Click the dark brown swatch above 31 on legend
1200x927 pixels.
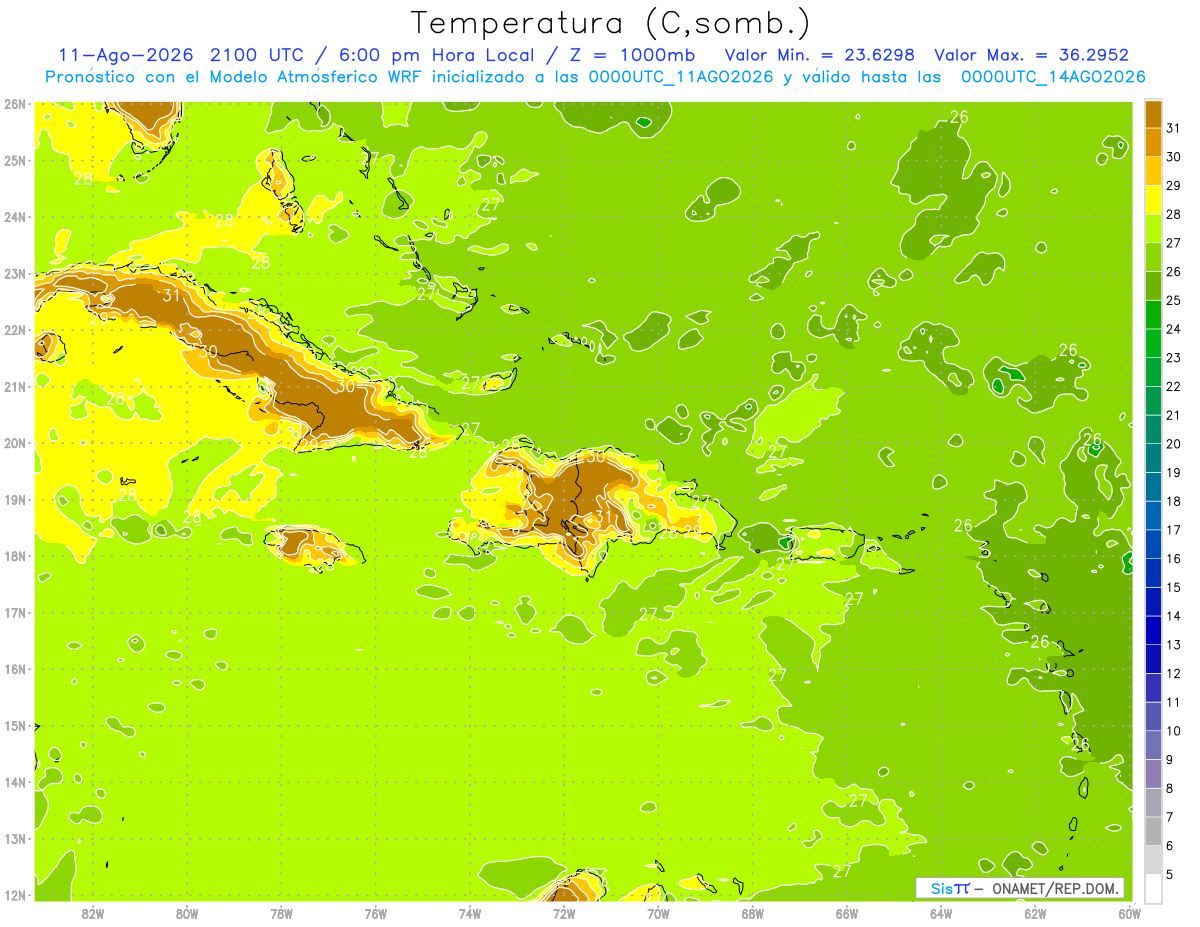pyautogui.click(x=1154, y=114)
